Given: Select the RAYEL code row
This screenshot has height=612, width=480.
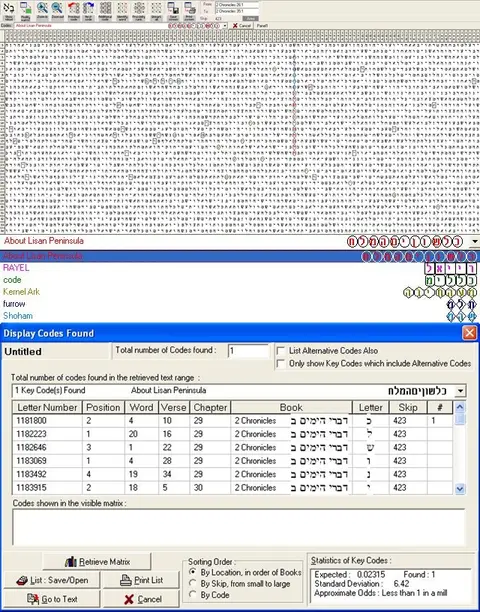Looking at the screenshot, I should pyautogui.click(x=240, y=268).
